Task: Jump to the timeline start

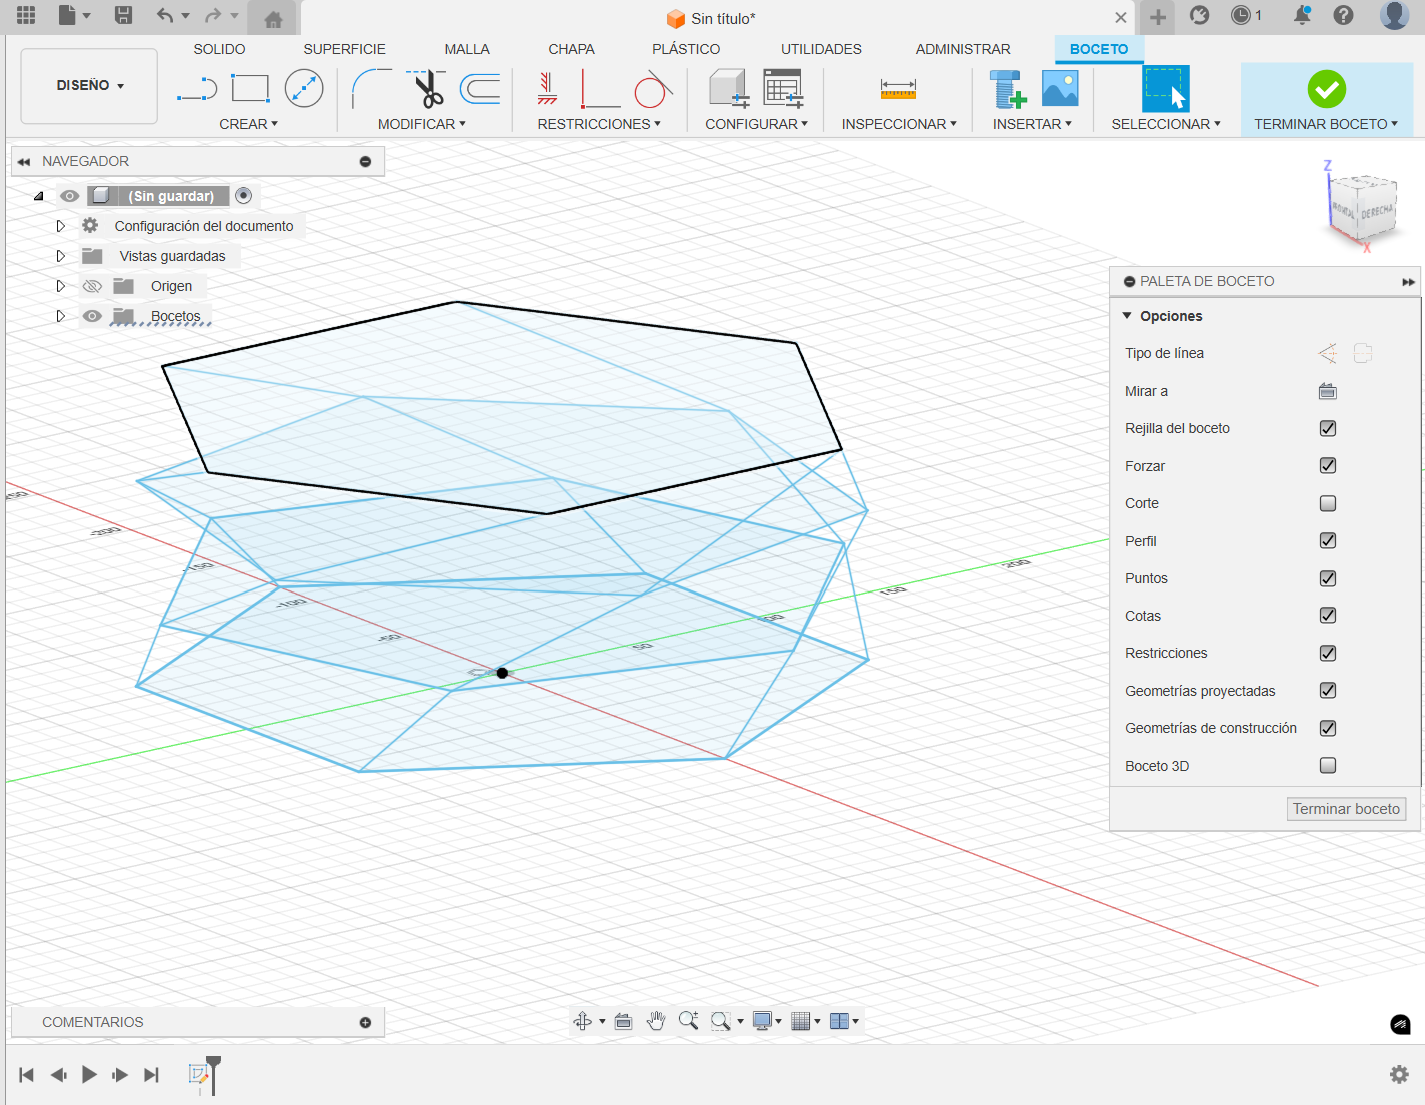Action: tap(27, 1074)
